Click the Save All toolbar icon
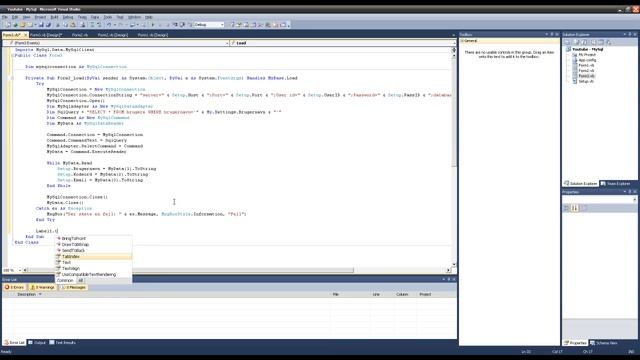Image resolution: width=640 pixels, height=360 pixels. [48, 25]
